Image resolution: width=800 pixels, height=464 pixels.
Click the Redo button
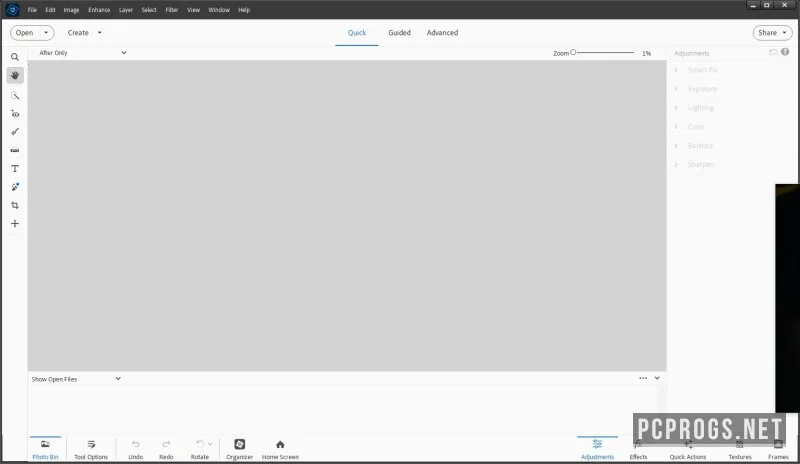pos(166,449)
